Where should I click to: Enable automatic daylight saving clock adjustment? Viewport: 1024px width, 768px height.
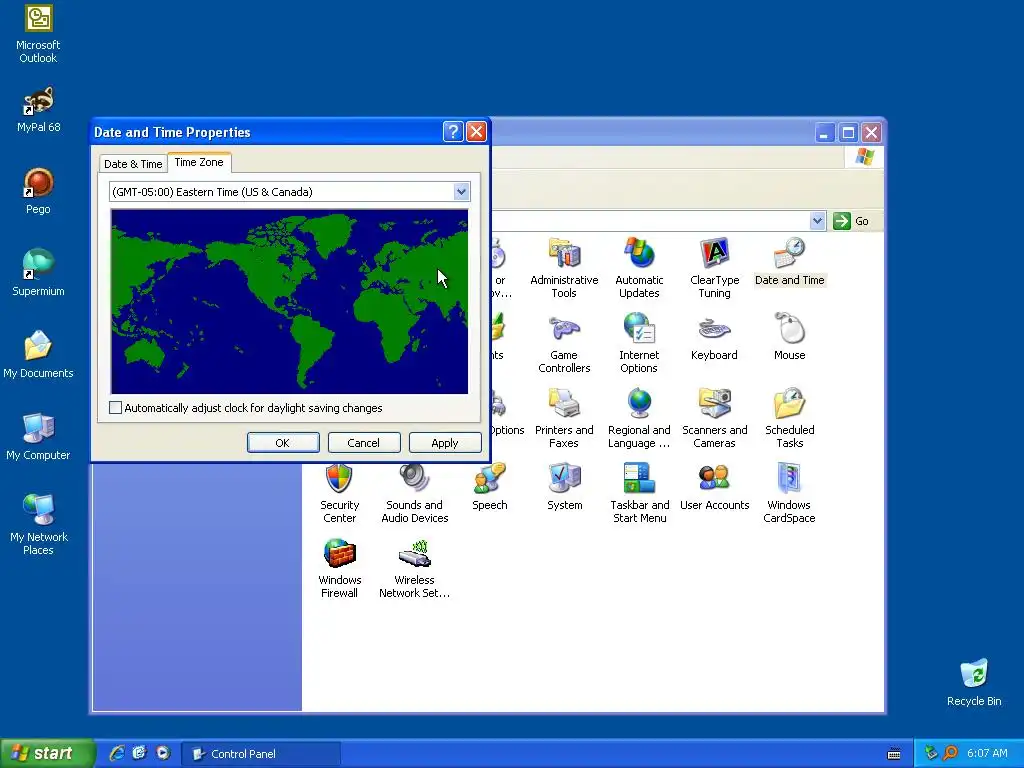(116, 408)
